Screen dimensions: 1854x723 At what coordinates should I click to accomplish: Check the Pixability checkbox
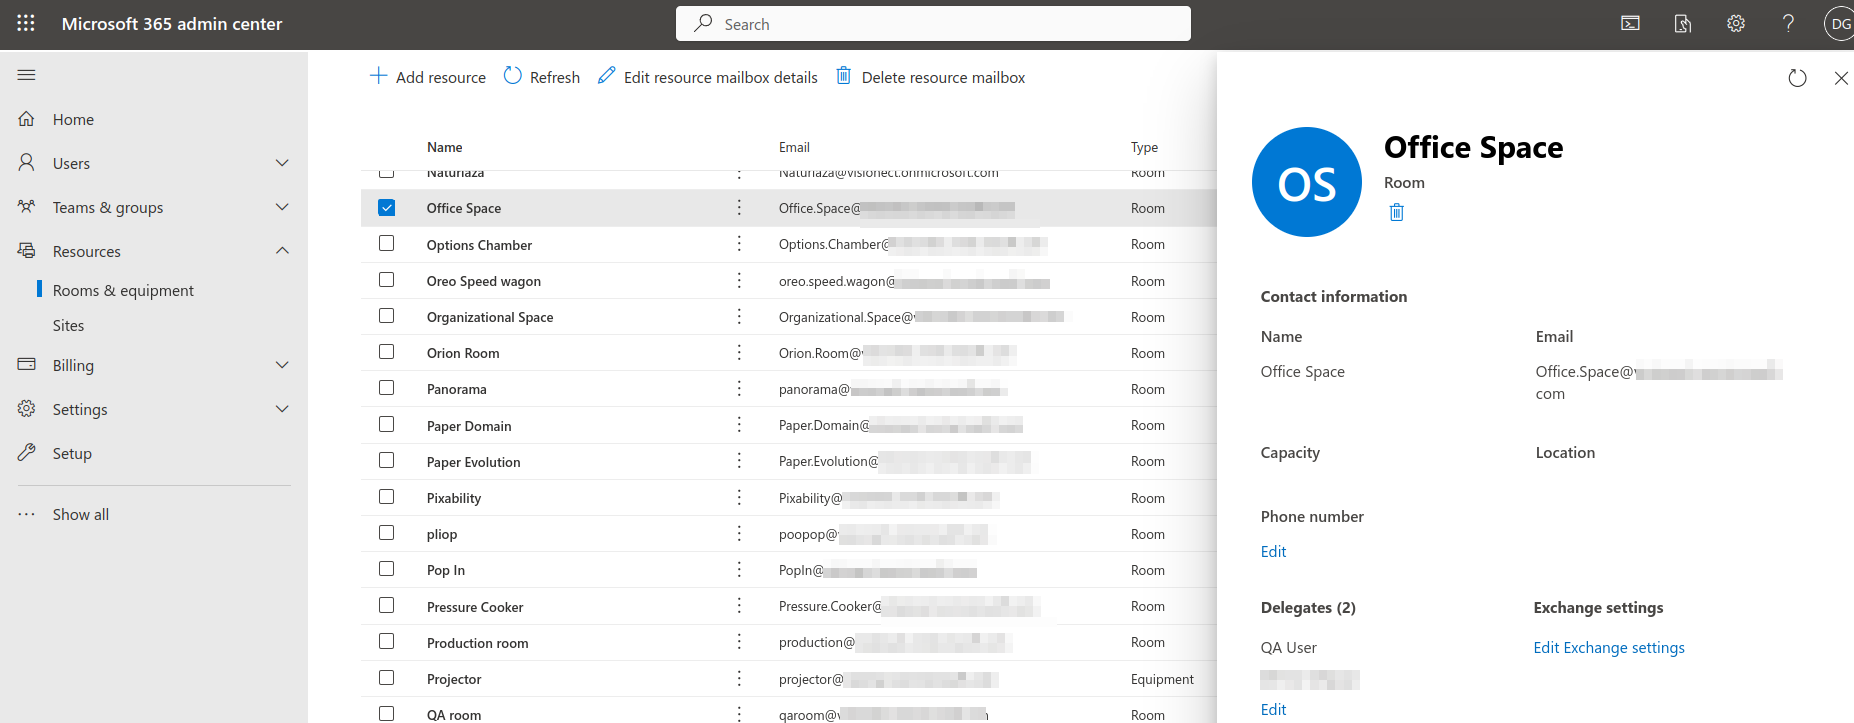pyautogui.click(x=387, y=497)
